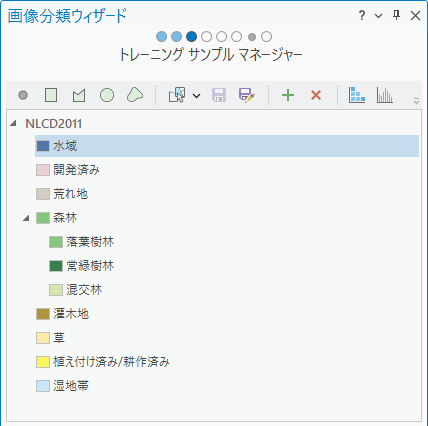This screenshot has height=426, width=428.
Task: Open the segment picker dropdown arrow
Action: pyautogui.click(x=197, y=96)
